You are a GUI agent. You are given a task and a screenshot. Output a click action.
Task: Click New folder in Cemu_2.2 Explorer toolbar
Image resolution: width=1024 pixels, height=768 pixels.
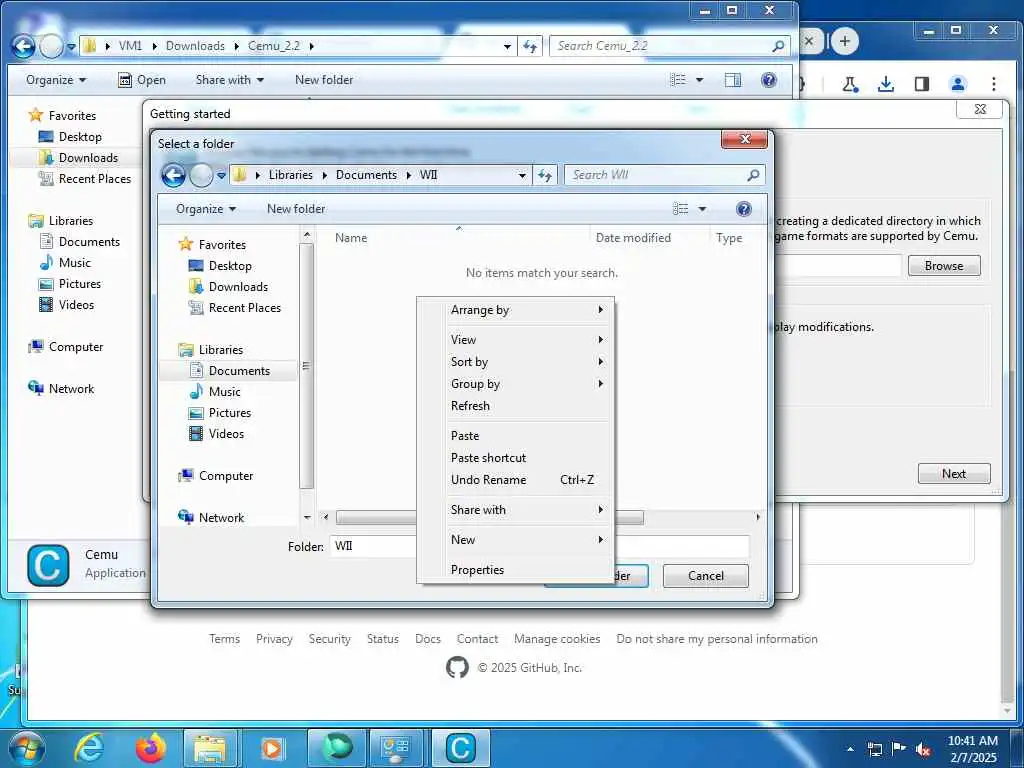coord(323,80)
